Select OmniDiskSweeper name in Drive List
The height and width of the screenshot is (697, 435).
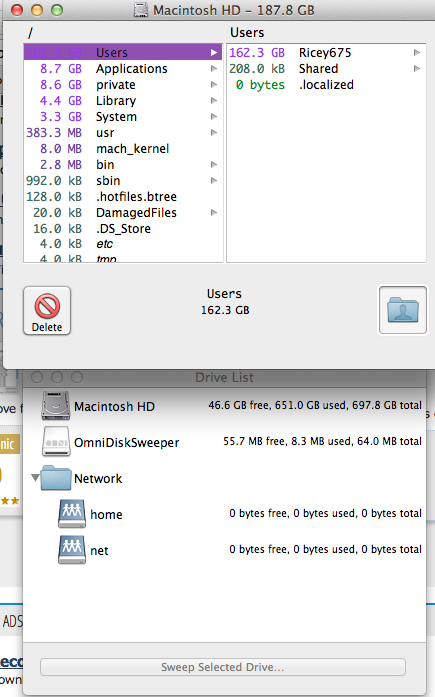pyautogui.click(x=127, y=442)
